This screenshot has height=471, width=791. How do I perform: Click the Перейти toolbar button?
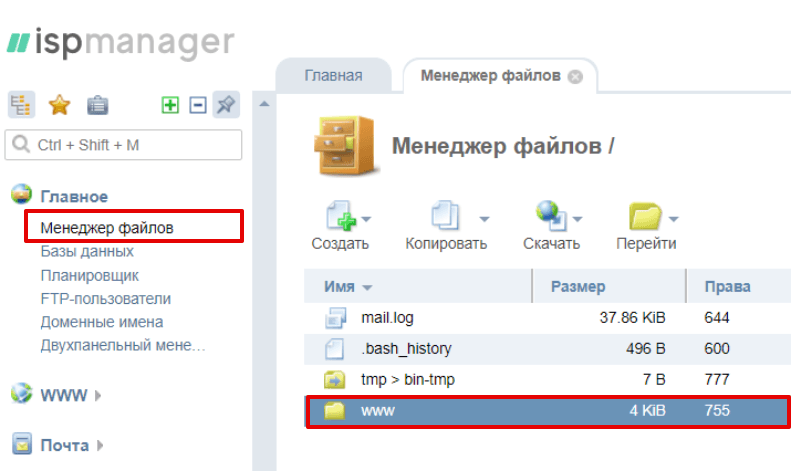point(646,225)
